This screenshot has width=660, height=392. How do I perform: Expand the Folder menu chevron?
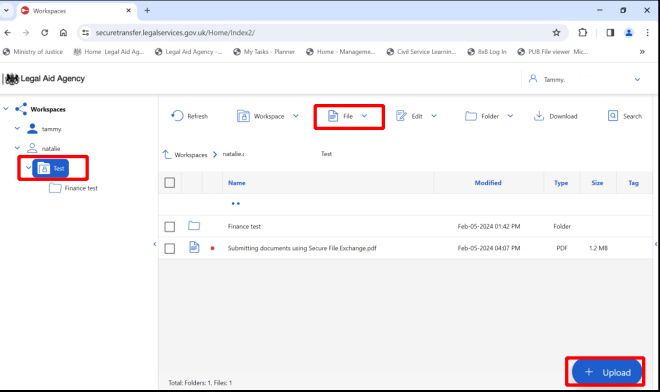pos(510,116)
